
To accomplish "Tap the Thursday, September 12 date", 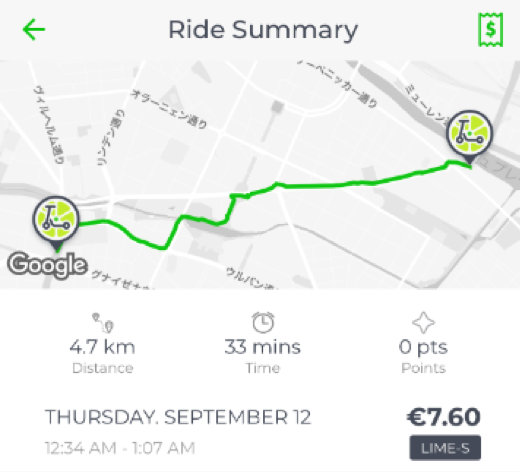I will coord(178,417).
